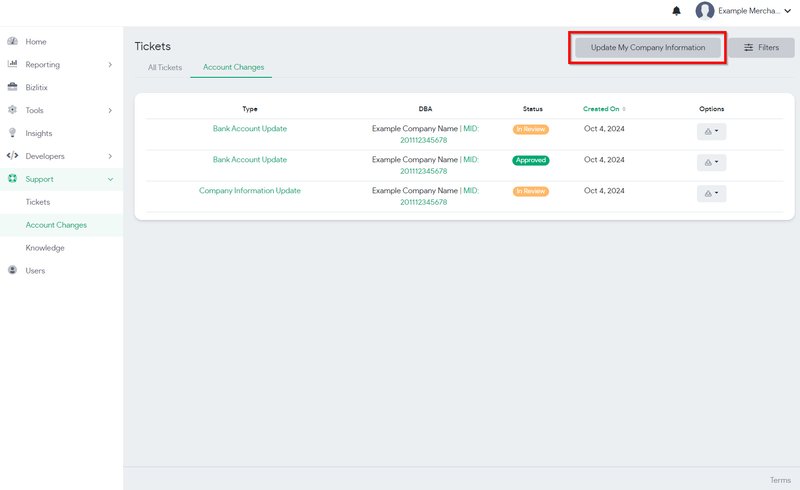Open the Company Information Update ticket link

coord(249,190)
